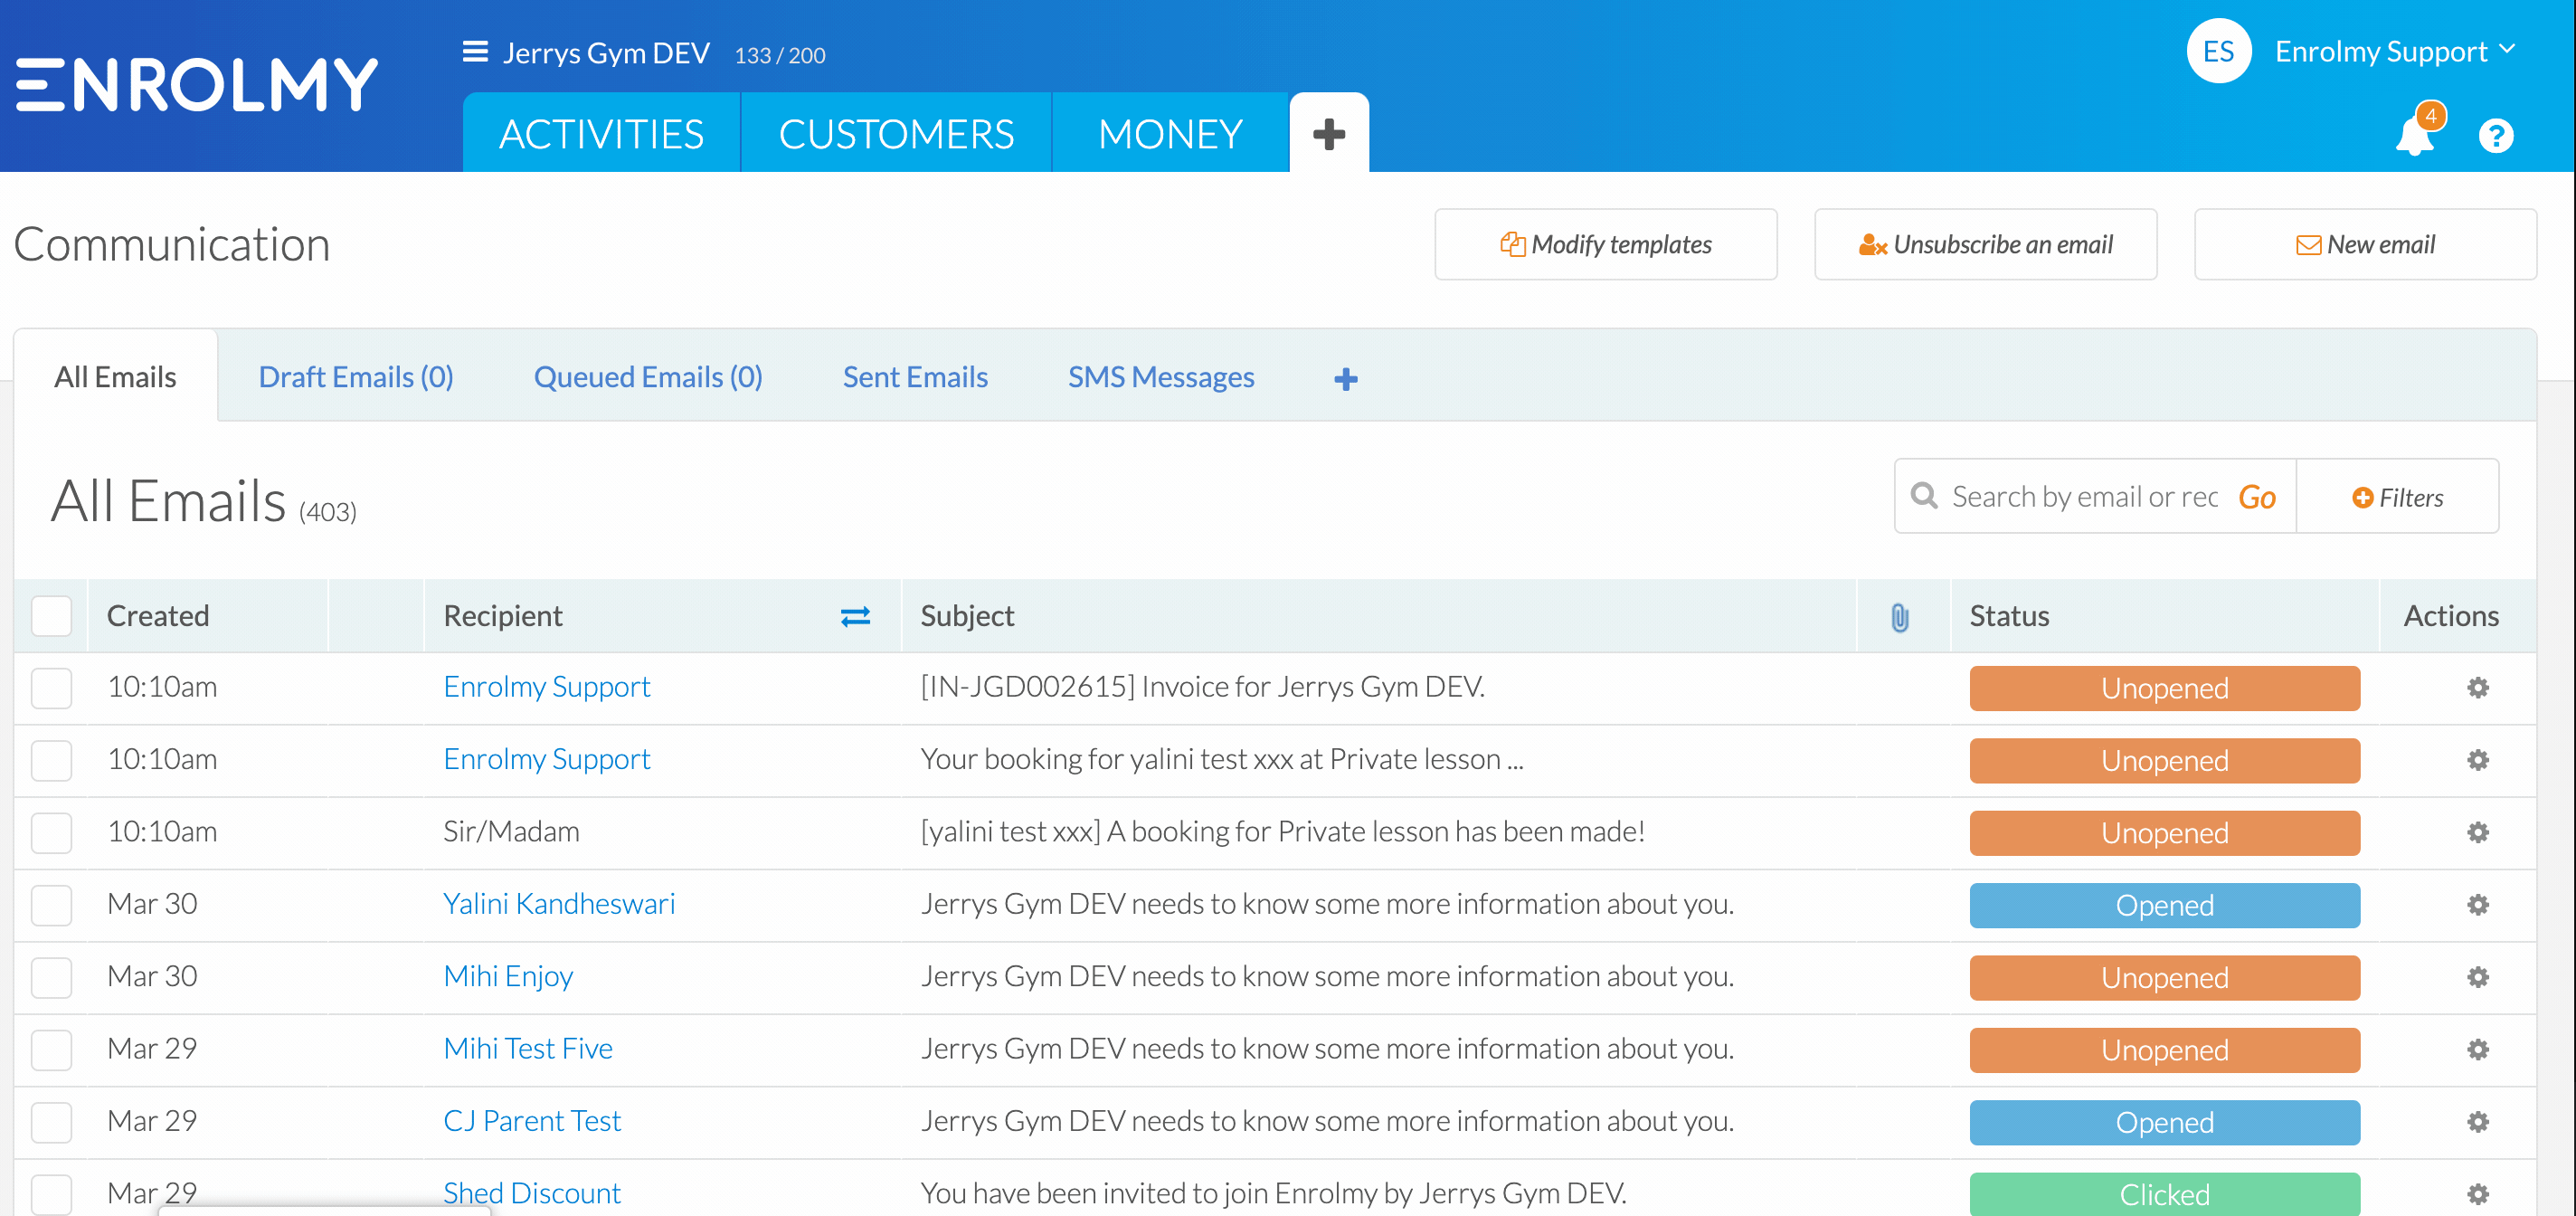Click the Modify templates button
Screen dimensions: 2576x1216
click(1606, 244)
